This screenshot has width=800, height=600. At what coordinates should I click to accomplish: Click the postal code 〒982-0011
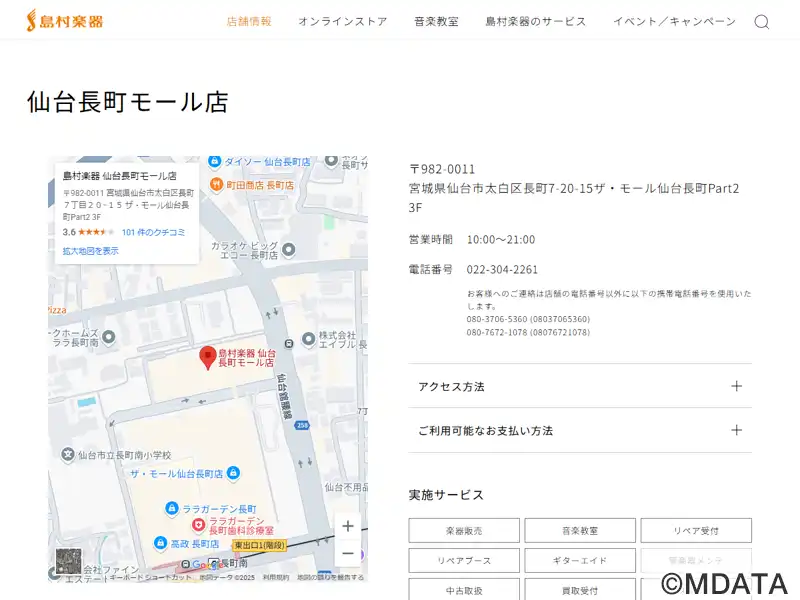point(442,169)
